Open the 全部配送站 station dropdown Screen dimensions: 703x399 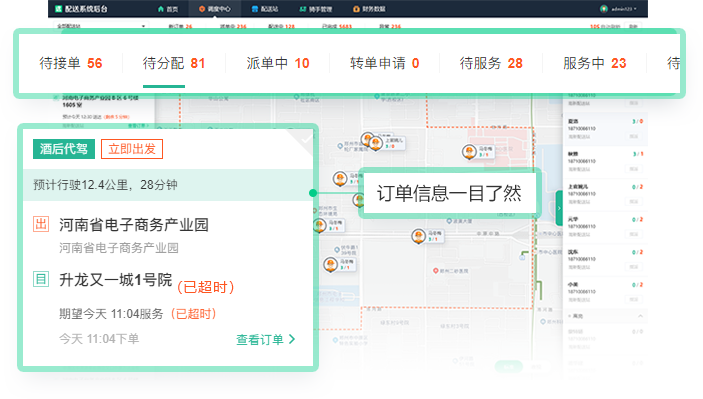click(x=100, y=26)
